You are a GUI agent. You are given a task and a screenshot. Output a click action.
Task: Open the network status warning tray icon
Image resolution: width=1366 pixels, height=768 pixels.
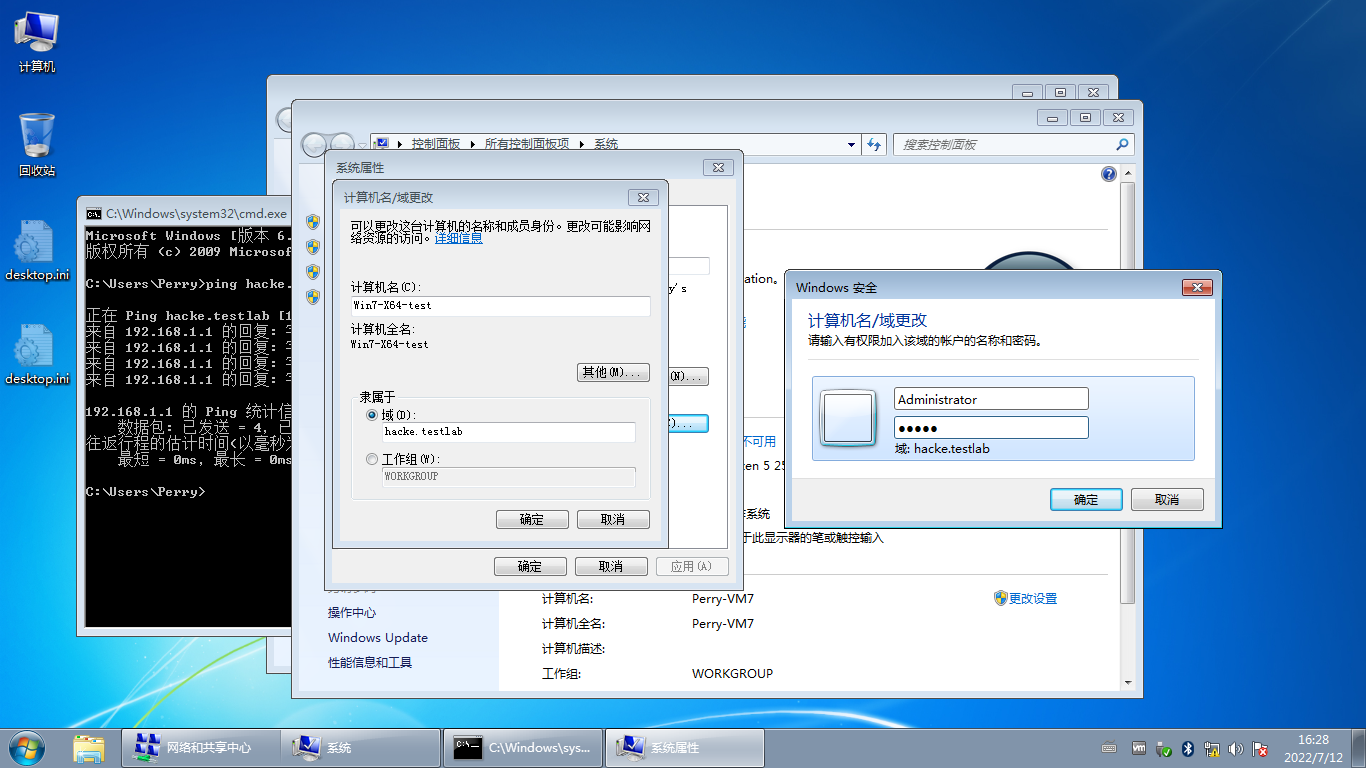click(1212, 748)
